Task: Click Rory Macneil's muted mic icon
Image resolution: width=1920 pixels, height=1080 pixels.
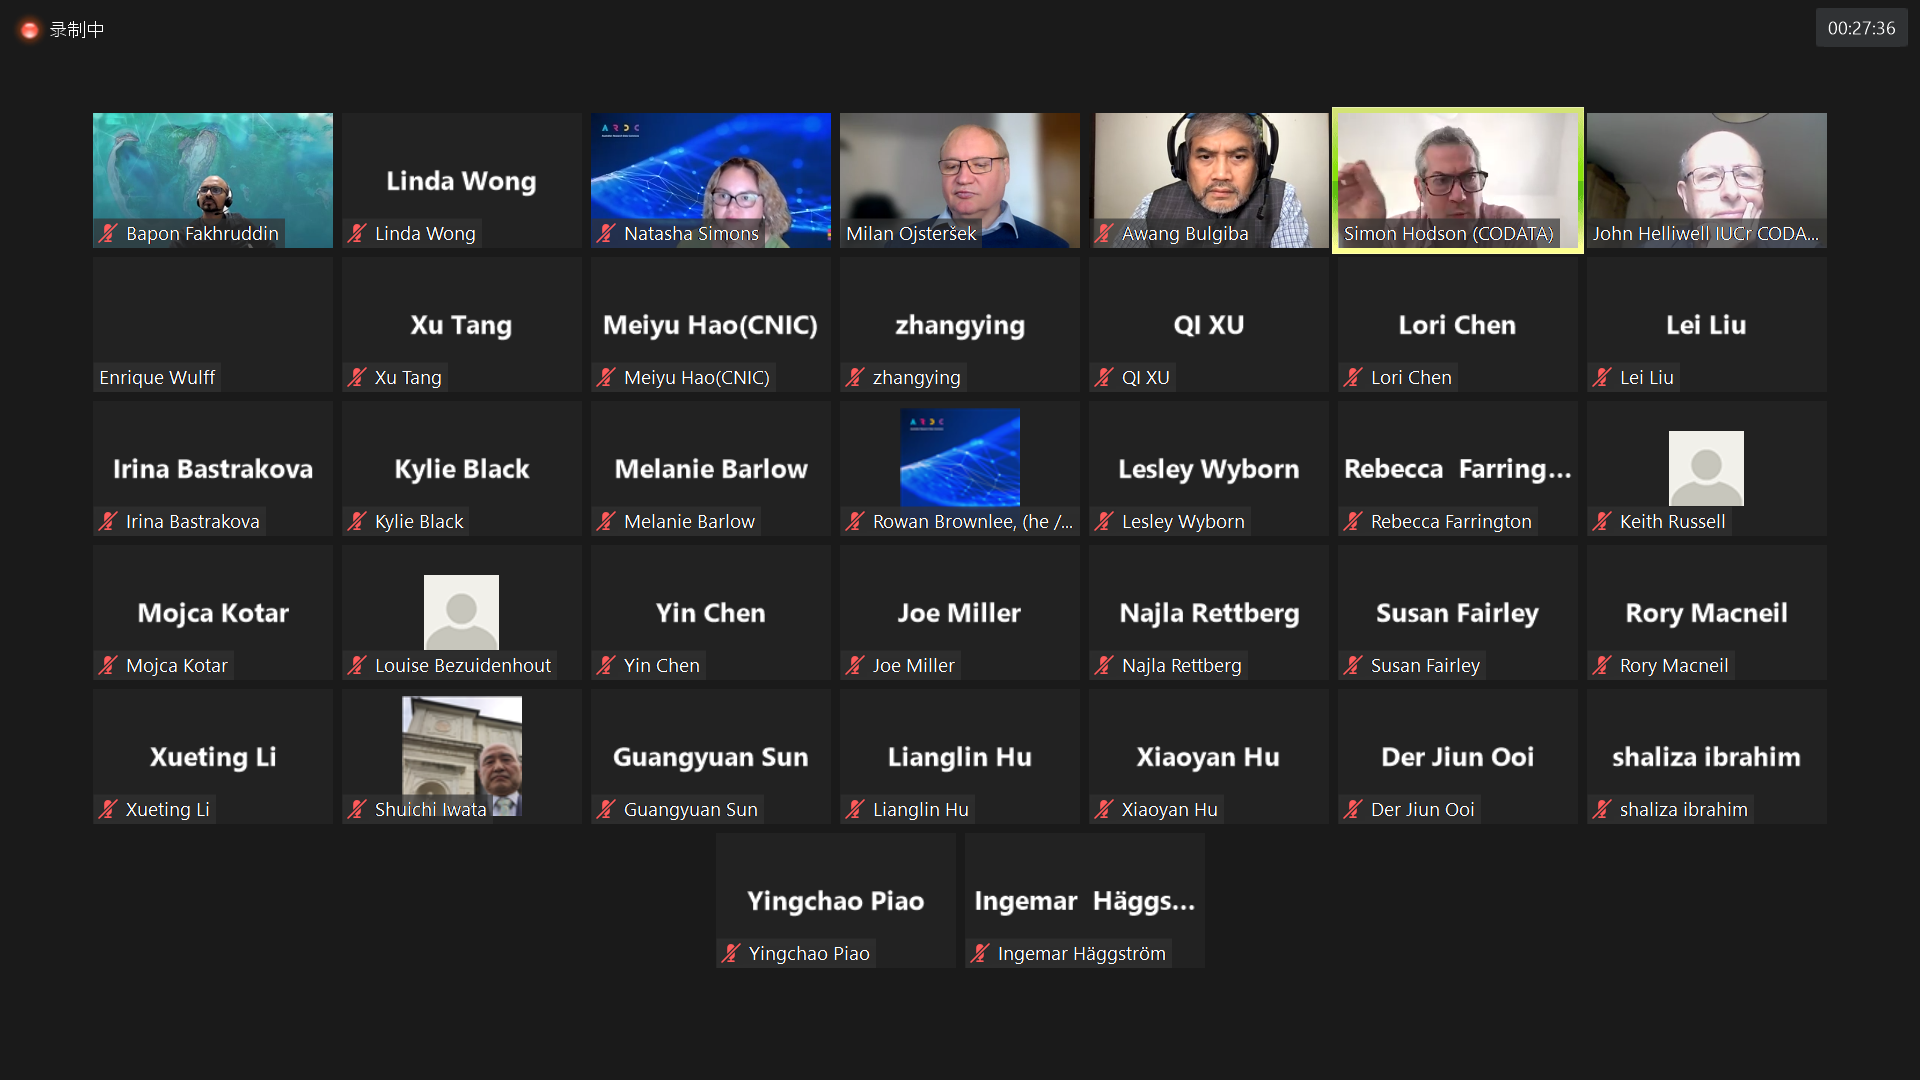Action: (1602, 665)
